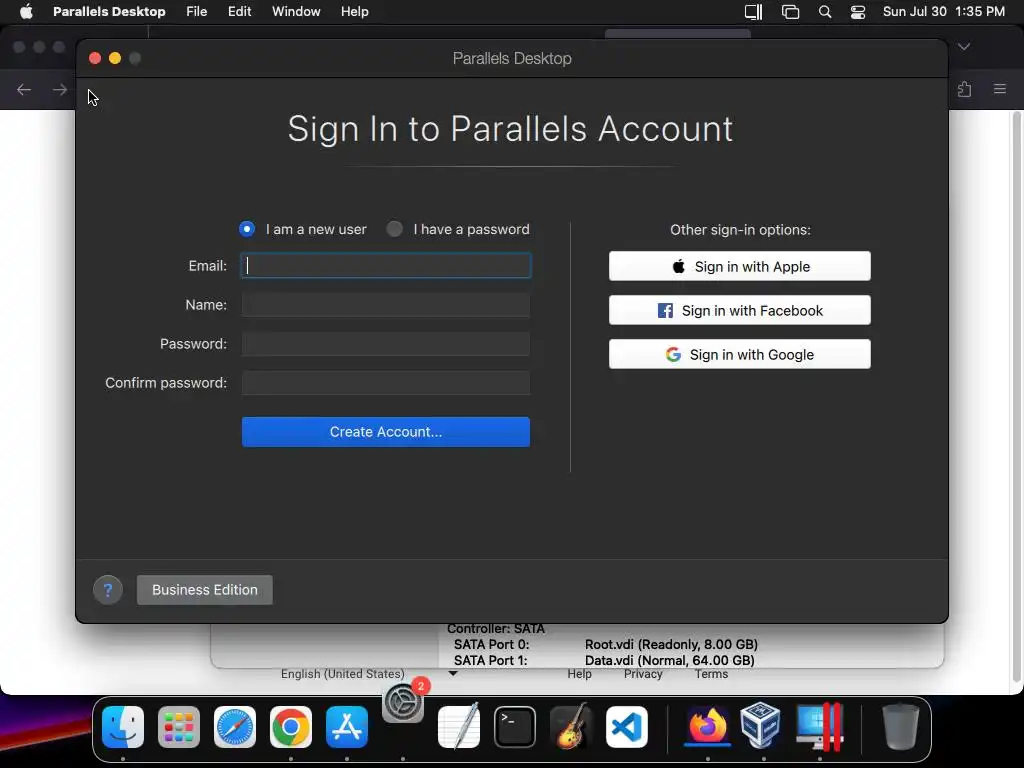This screenshot has width=1024, height=768.
Task: Select the Root.vdi (Readonly, 8.00 GB) text
Action: click(671, 645)
